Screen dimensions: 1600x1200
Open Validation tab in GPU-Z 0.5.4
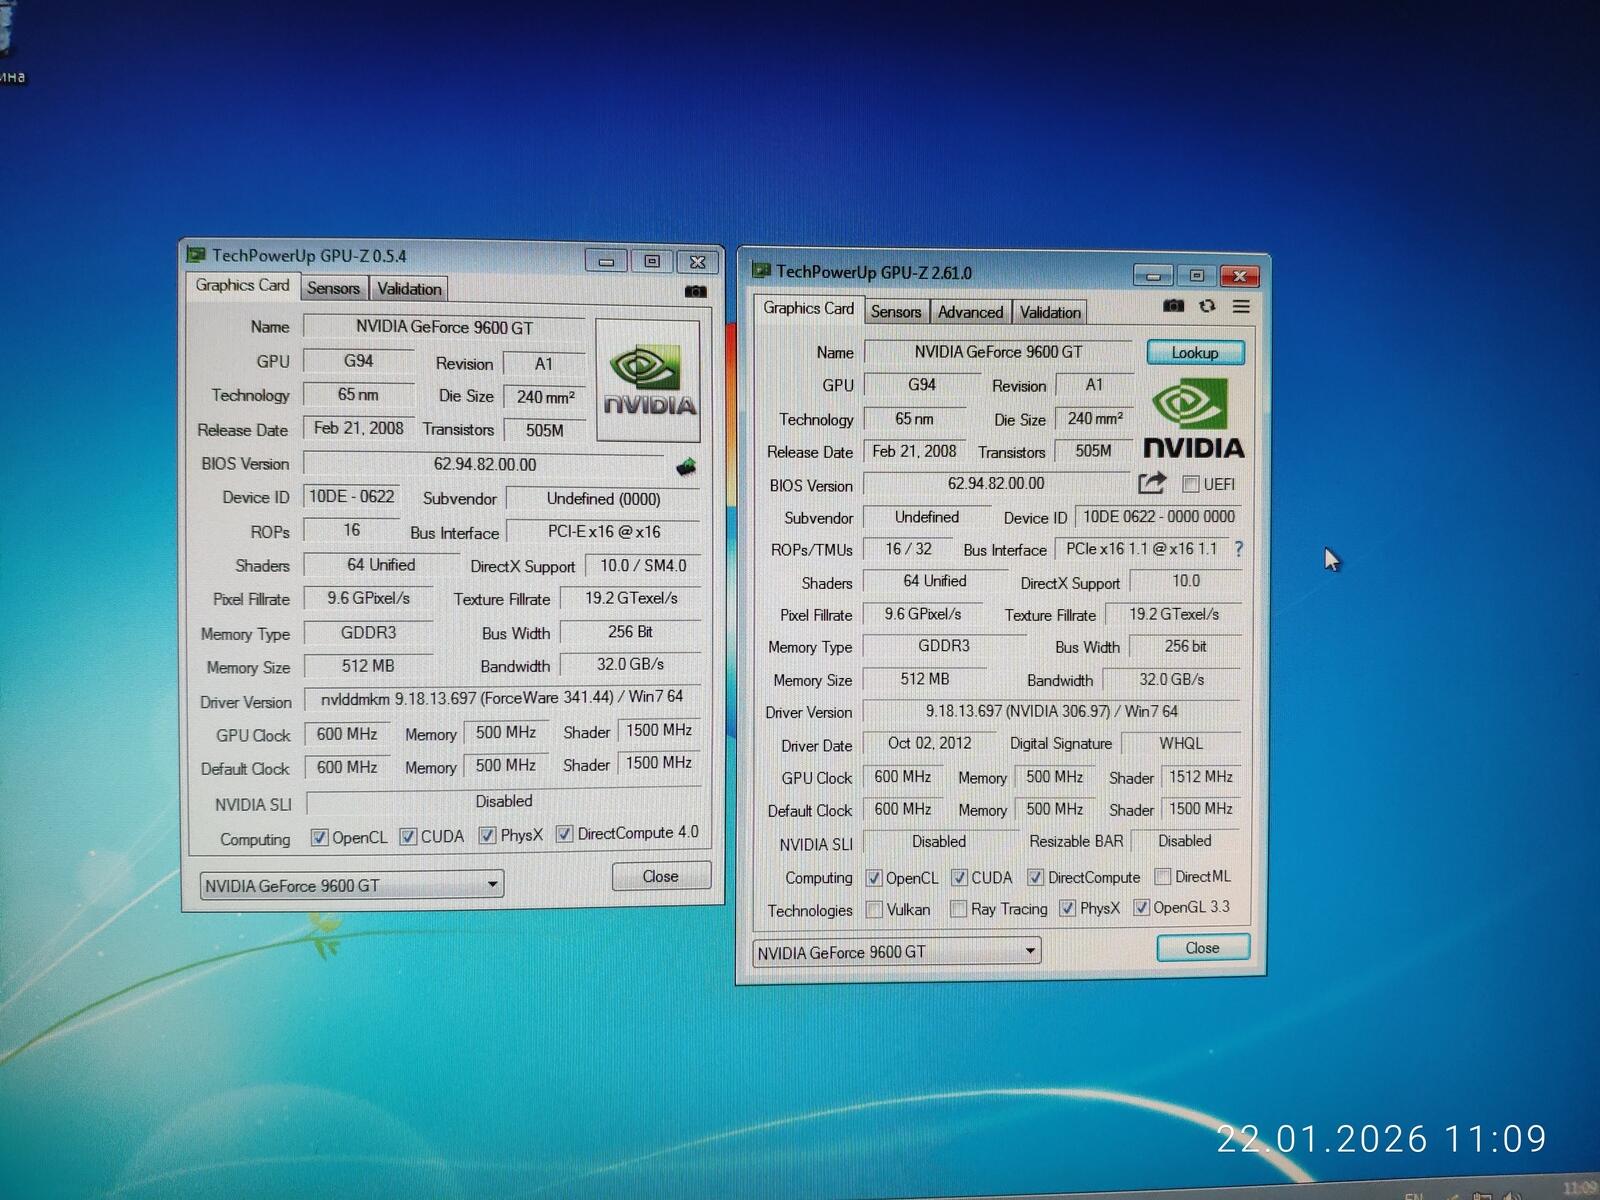click(409, 289)
